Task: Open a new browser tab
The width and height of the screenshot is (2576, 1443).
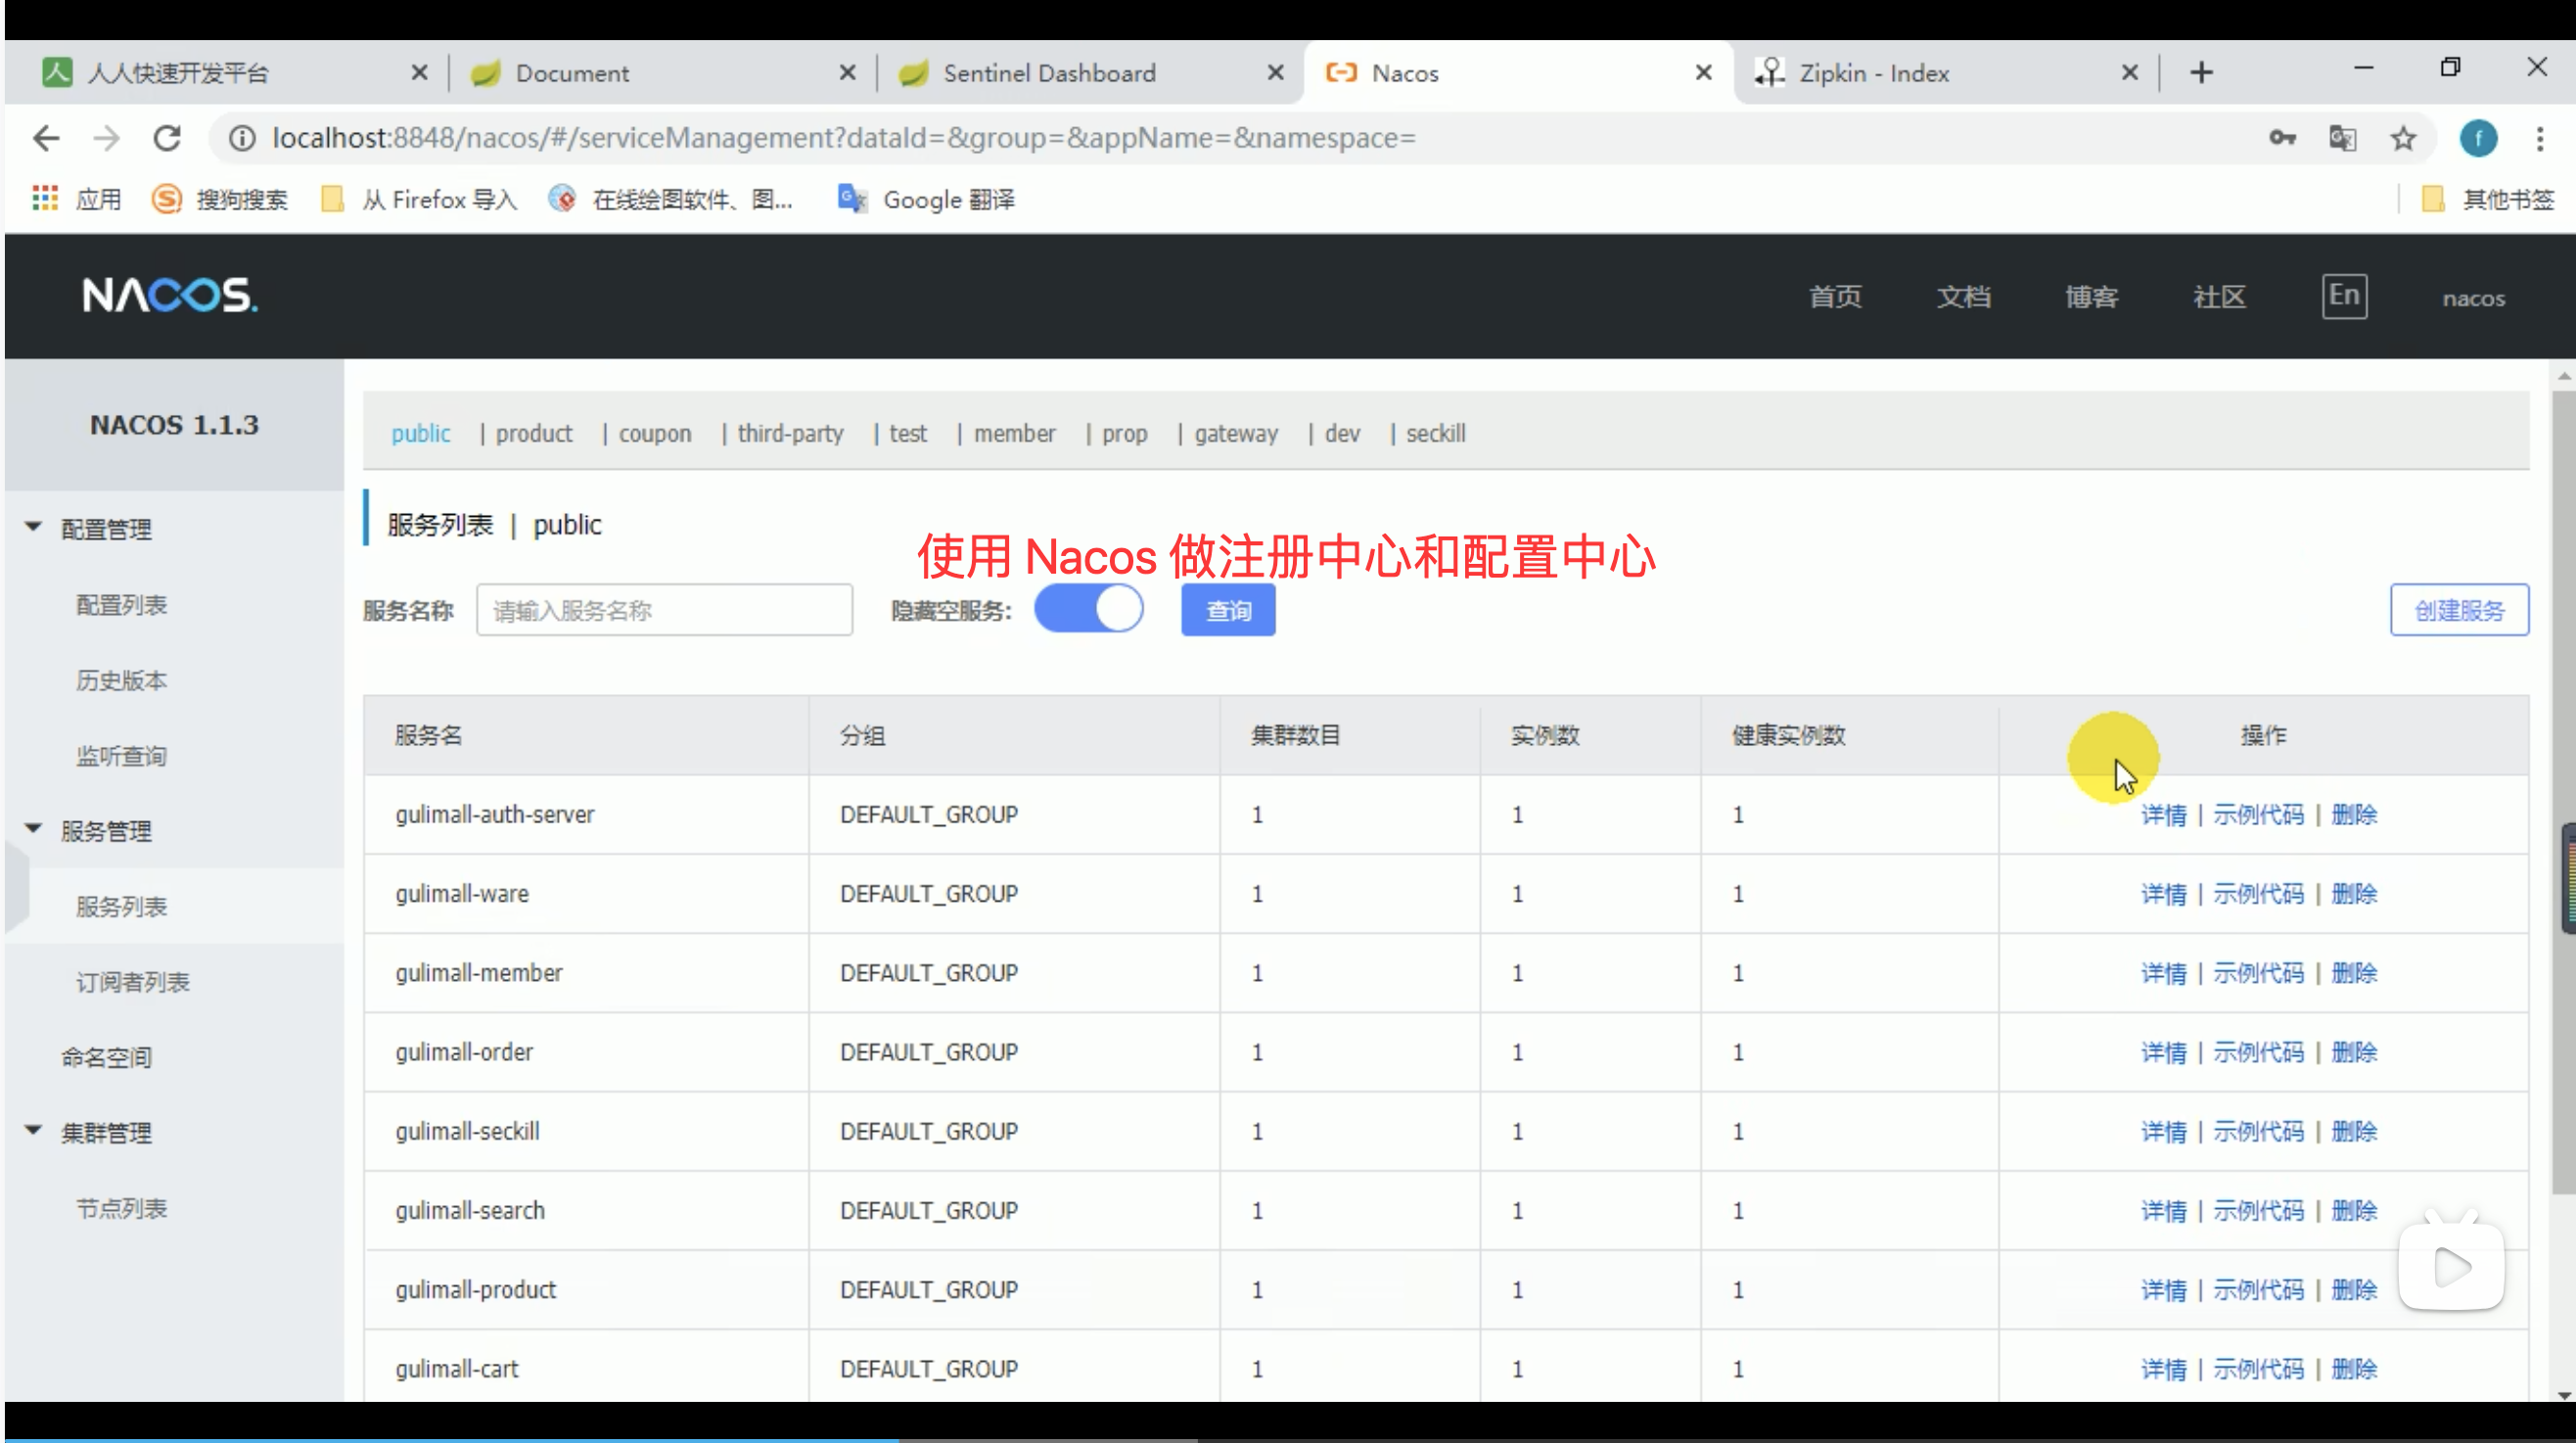Action: point(2201,73)
